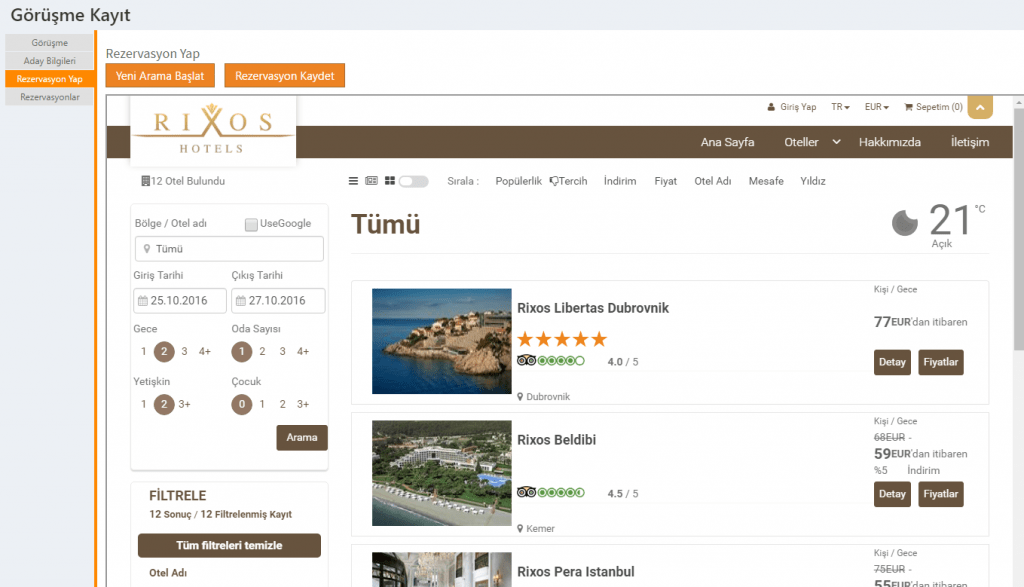Click Rixos Libertas Dubrovnik hotel photo
This screenshot has height=587, width=1024.
[x=441, y=341]
